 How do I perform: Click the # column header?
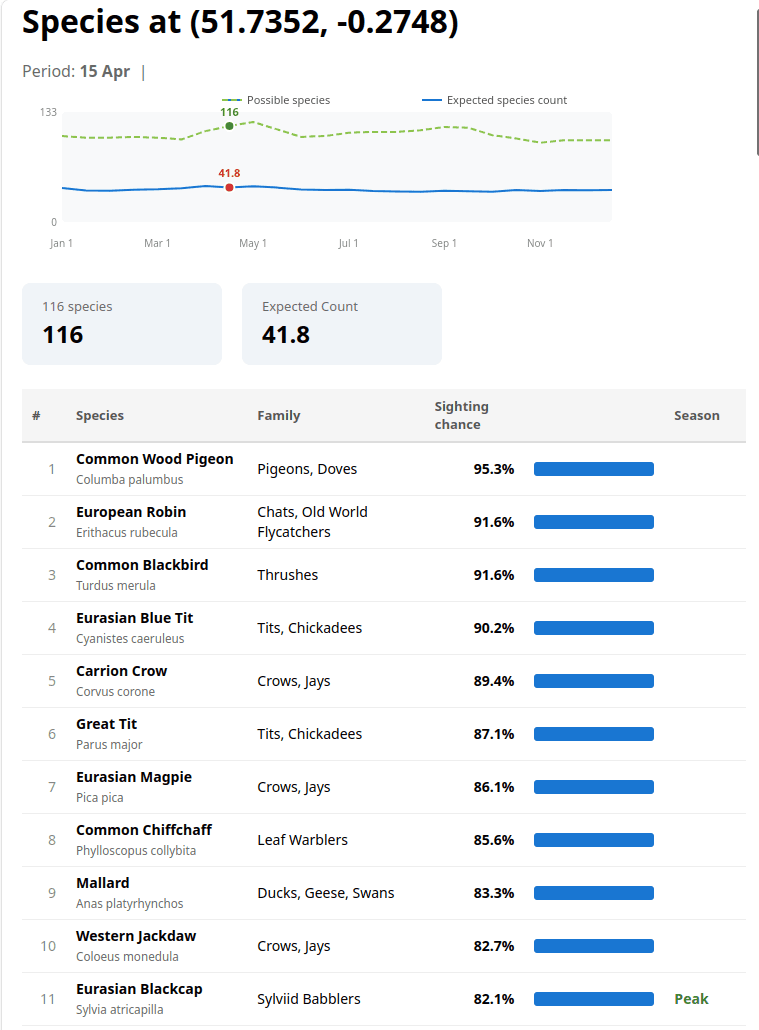point(36,416)
